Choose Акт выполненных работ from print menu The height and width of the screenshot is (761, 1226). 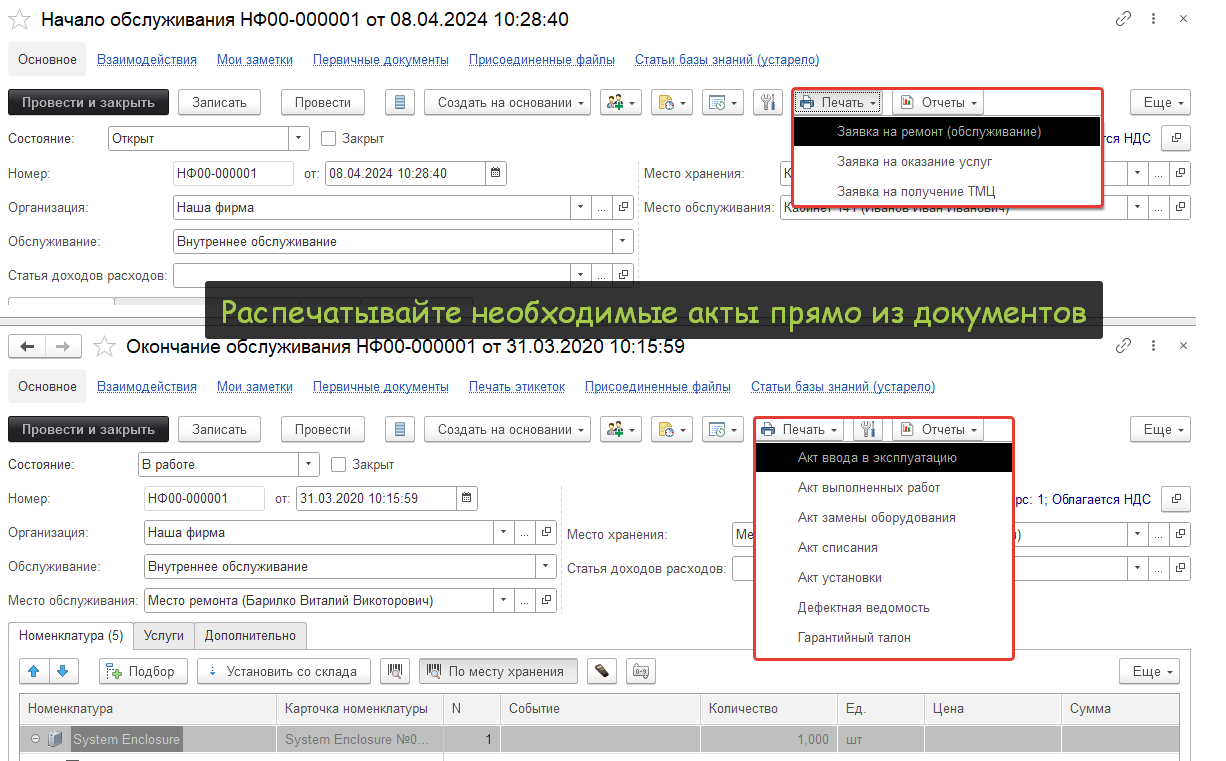click(868, 488)
